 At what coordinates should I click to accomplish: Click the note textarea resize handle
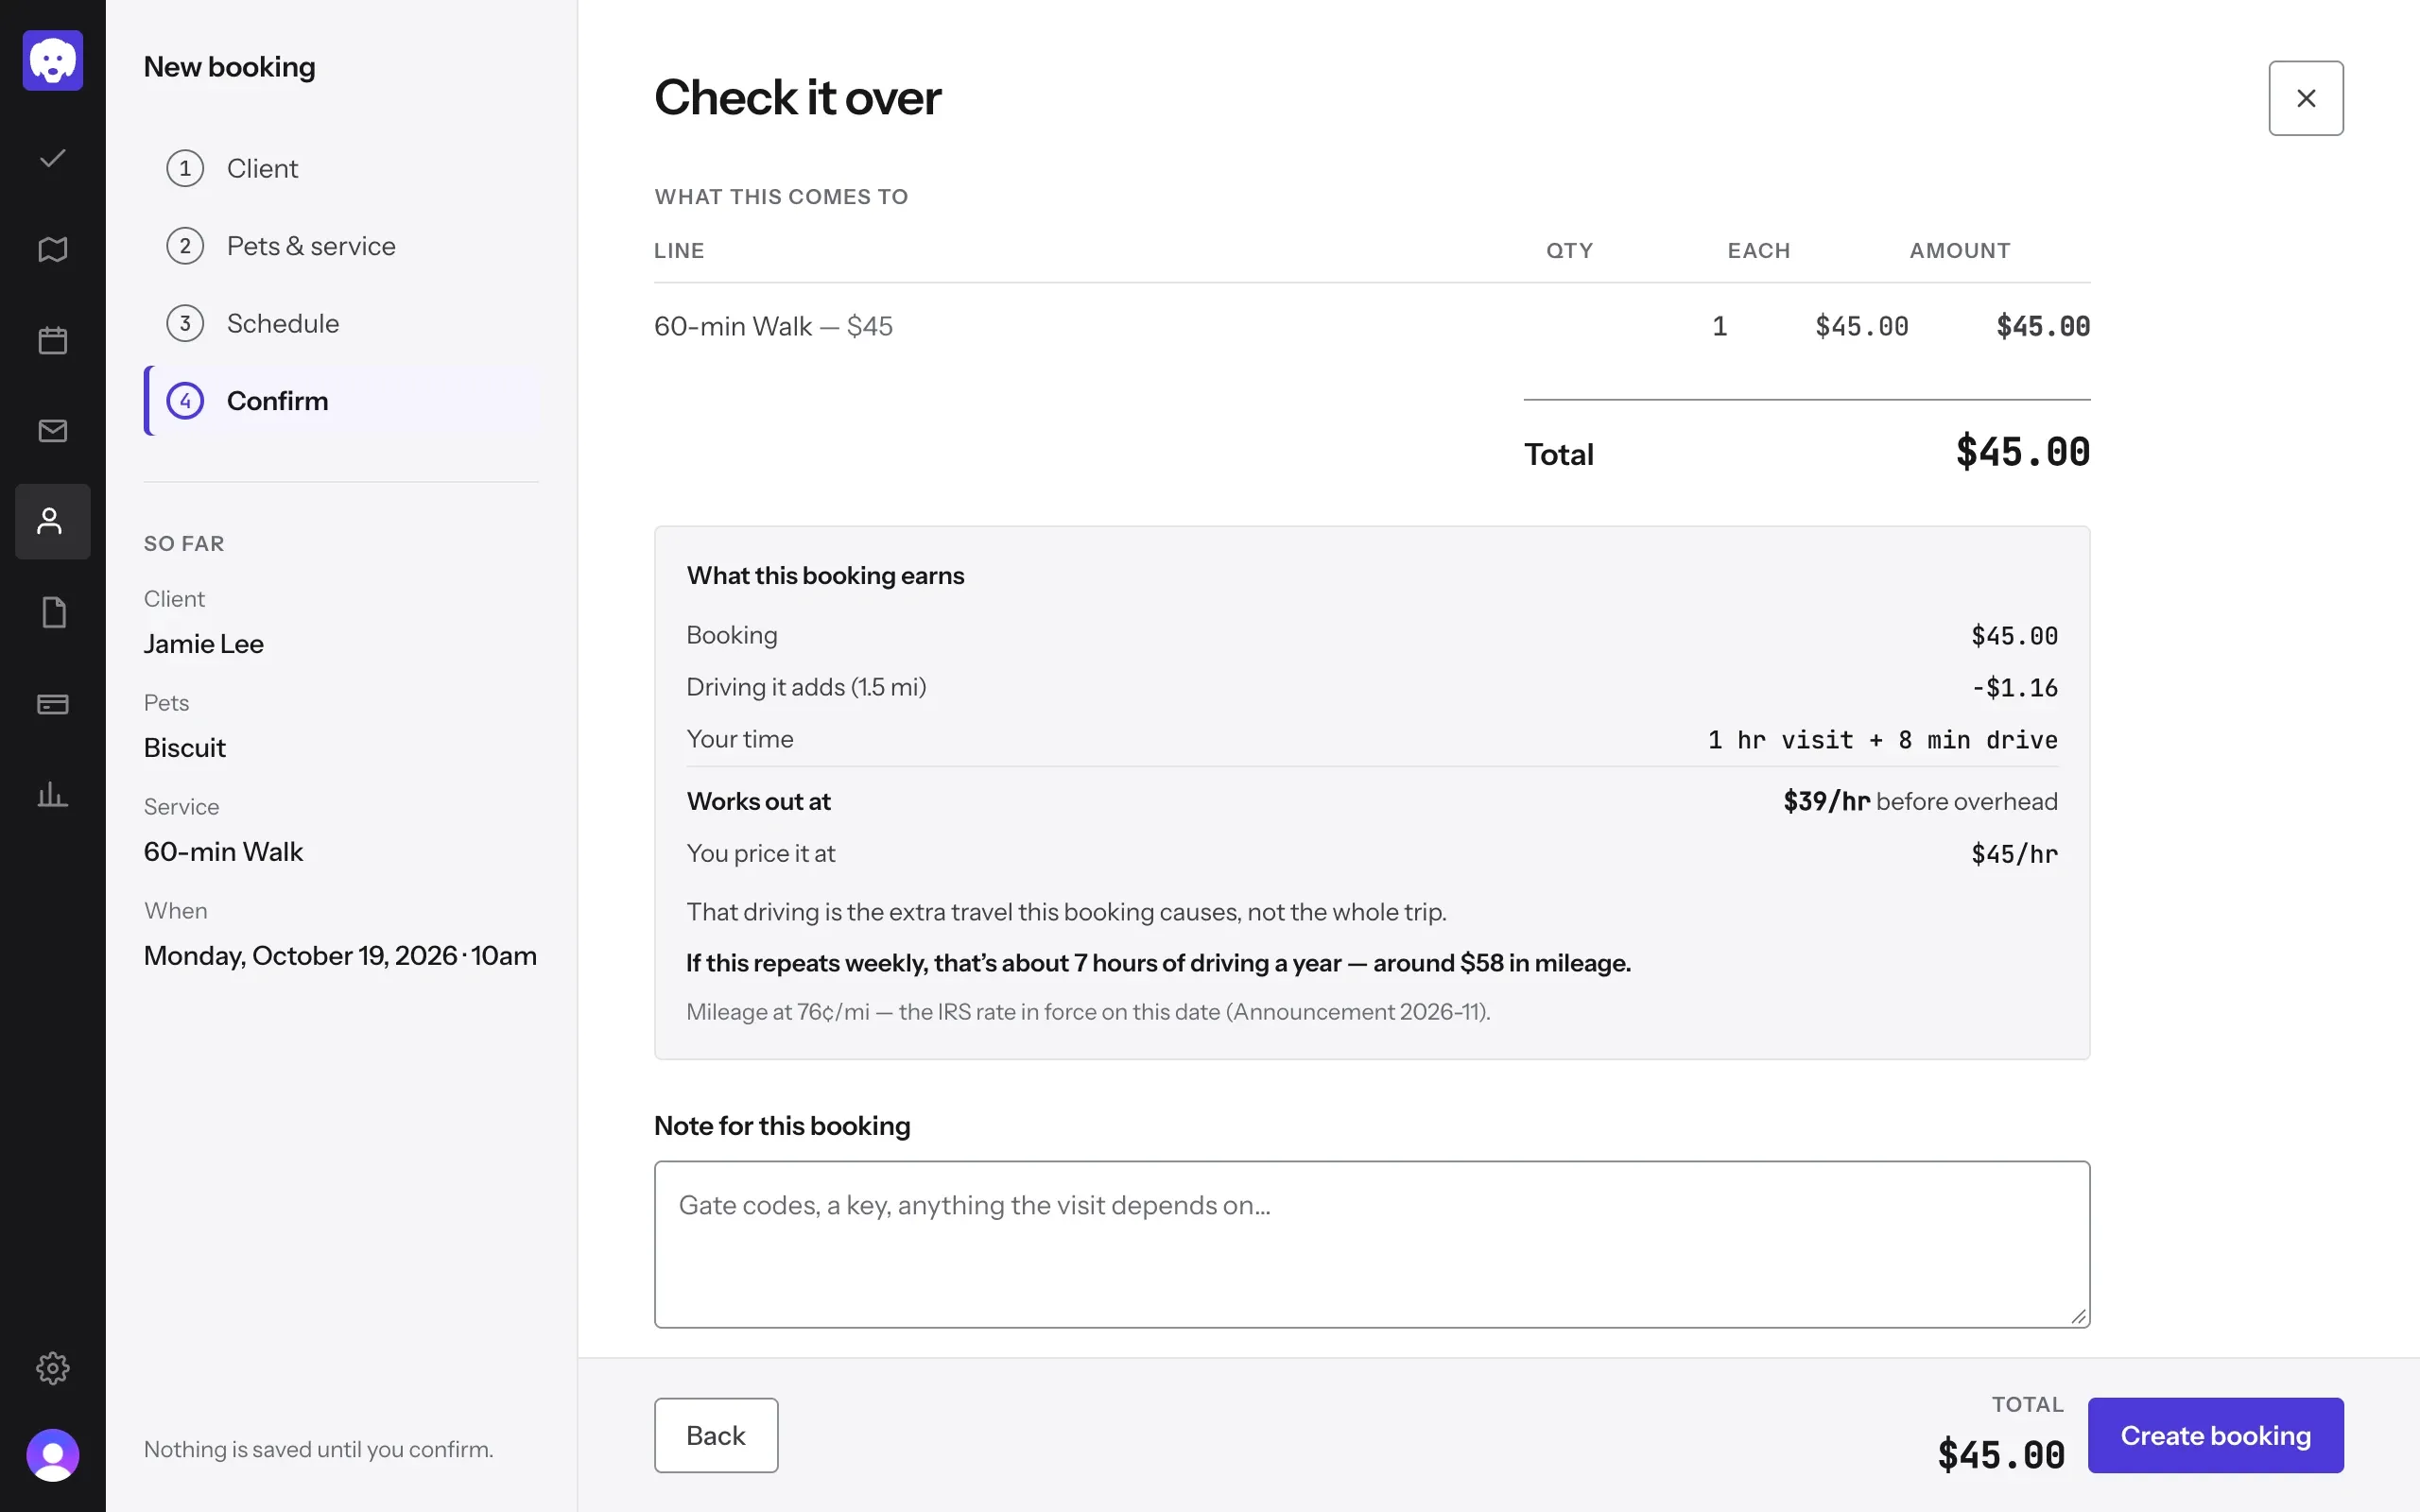2078,1316
